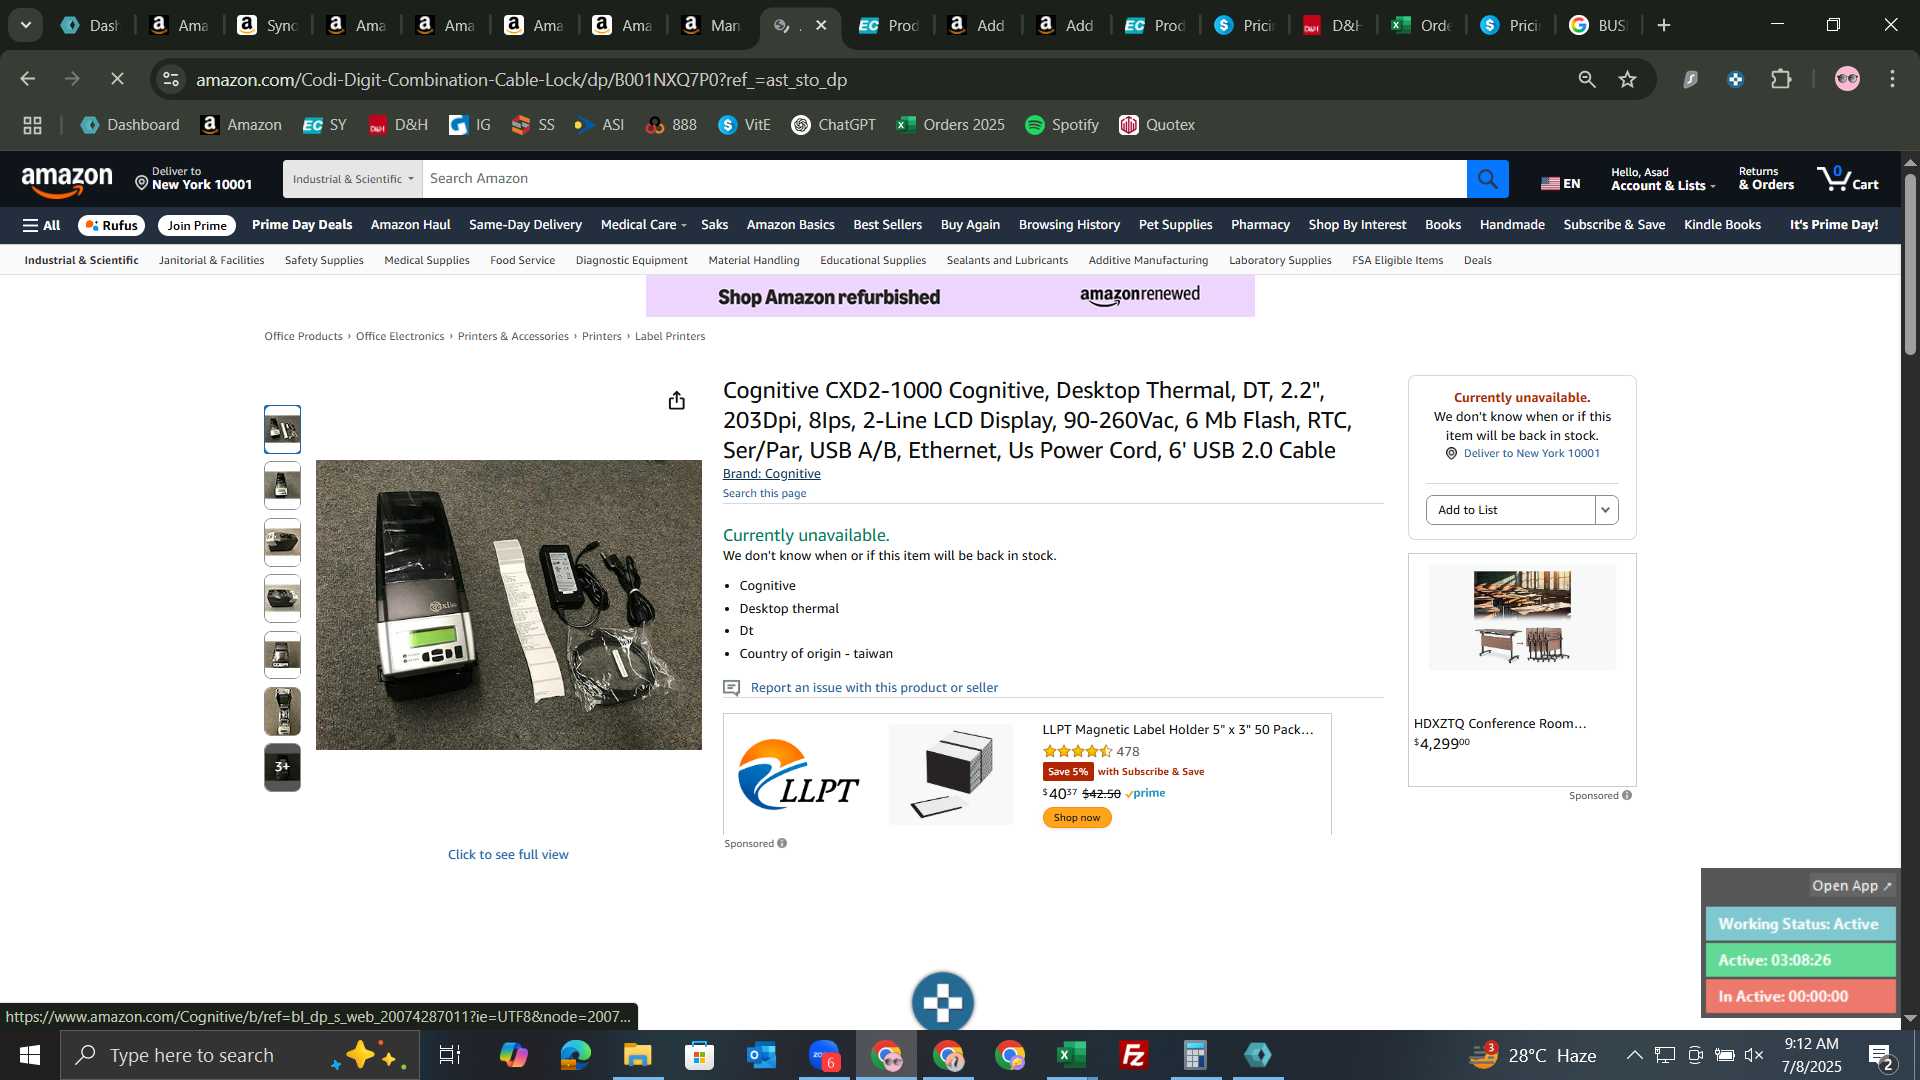This screenshot has height=1080, width=1920.
Task: Click the browser profile avatar icon
Action: click(1847, 79)
